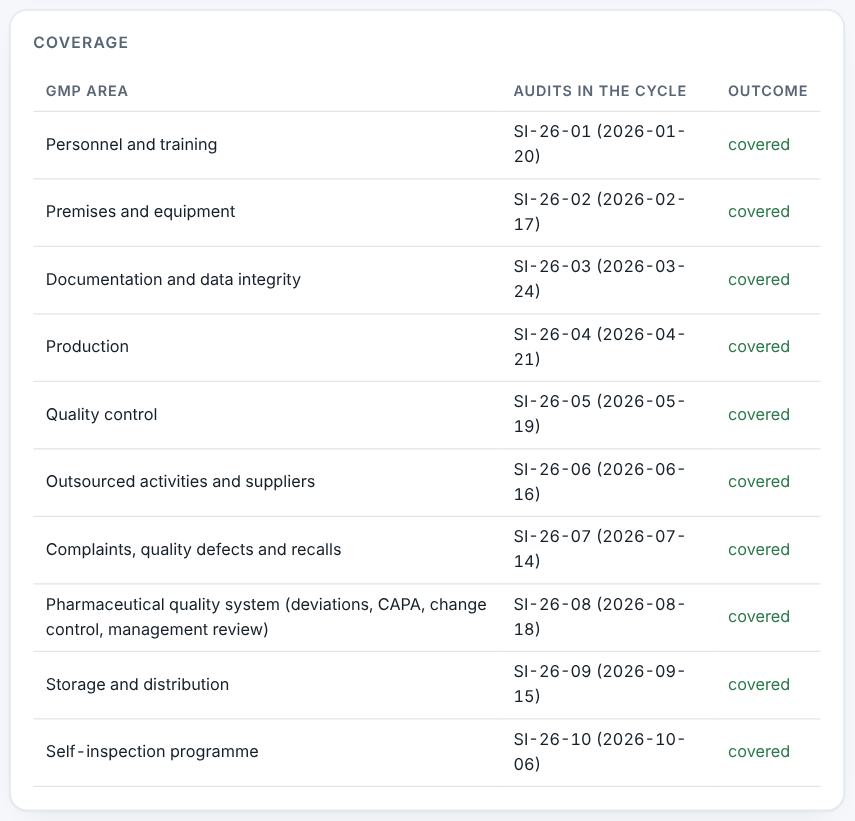Viewport: 855px width, 821px height.
Task: Click the AUDITS IN THE CYCLE column header
Action: (x=600, y=91)
